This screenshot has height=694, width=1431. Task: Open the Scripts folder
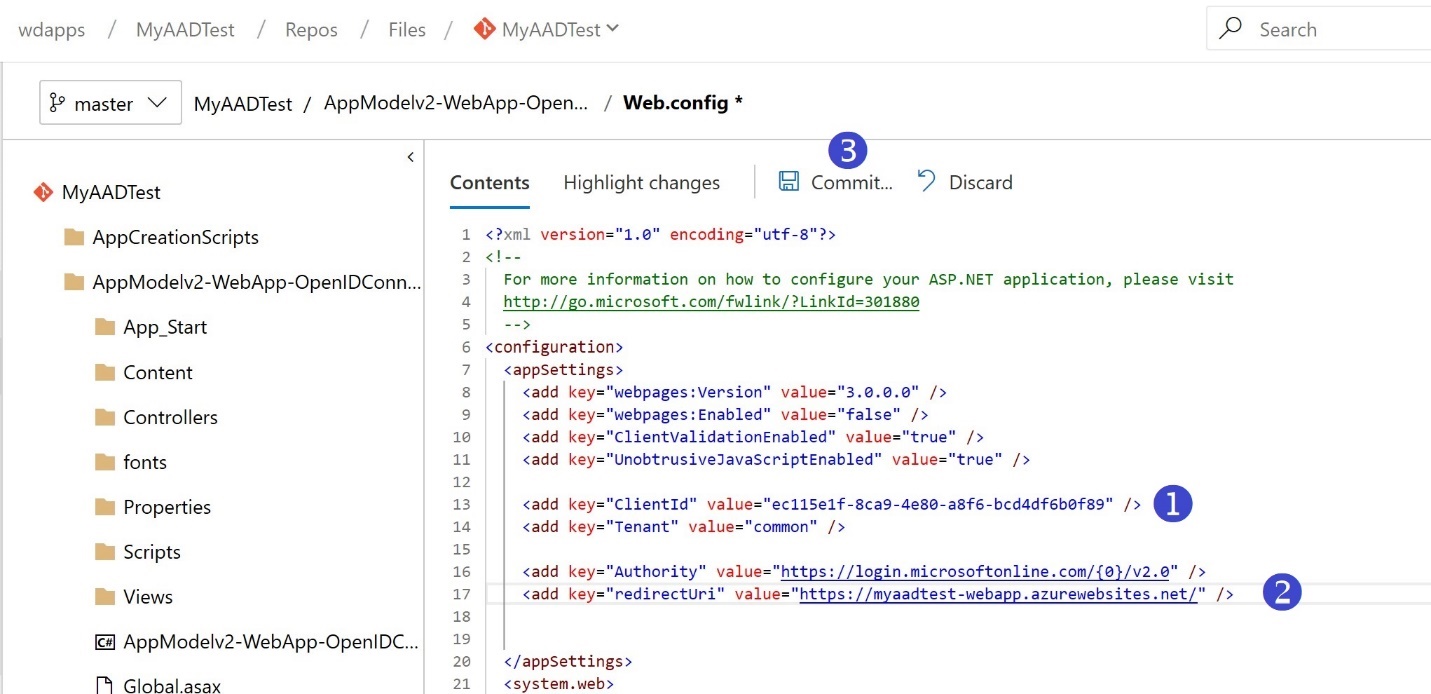[x=152, y=552]
